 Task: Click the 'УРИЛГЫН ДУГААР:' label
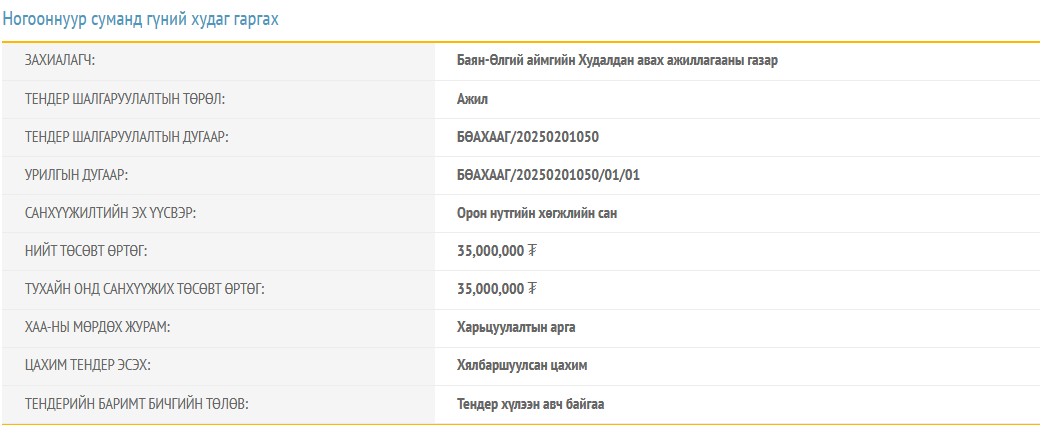pyautogui.click(x=77, y=175)
